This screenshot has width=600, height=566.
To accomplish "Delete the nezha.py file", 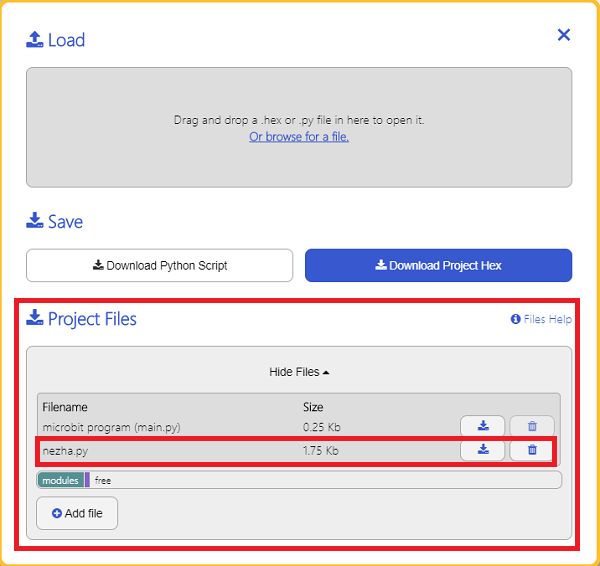I will pyautogui.click(x=532, y=450).
